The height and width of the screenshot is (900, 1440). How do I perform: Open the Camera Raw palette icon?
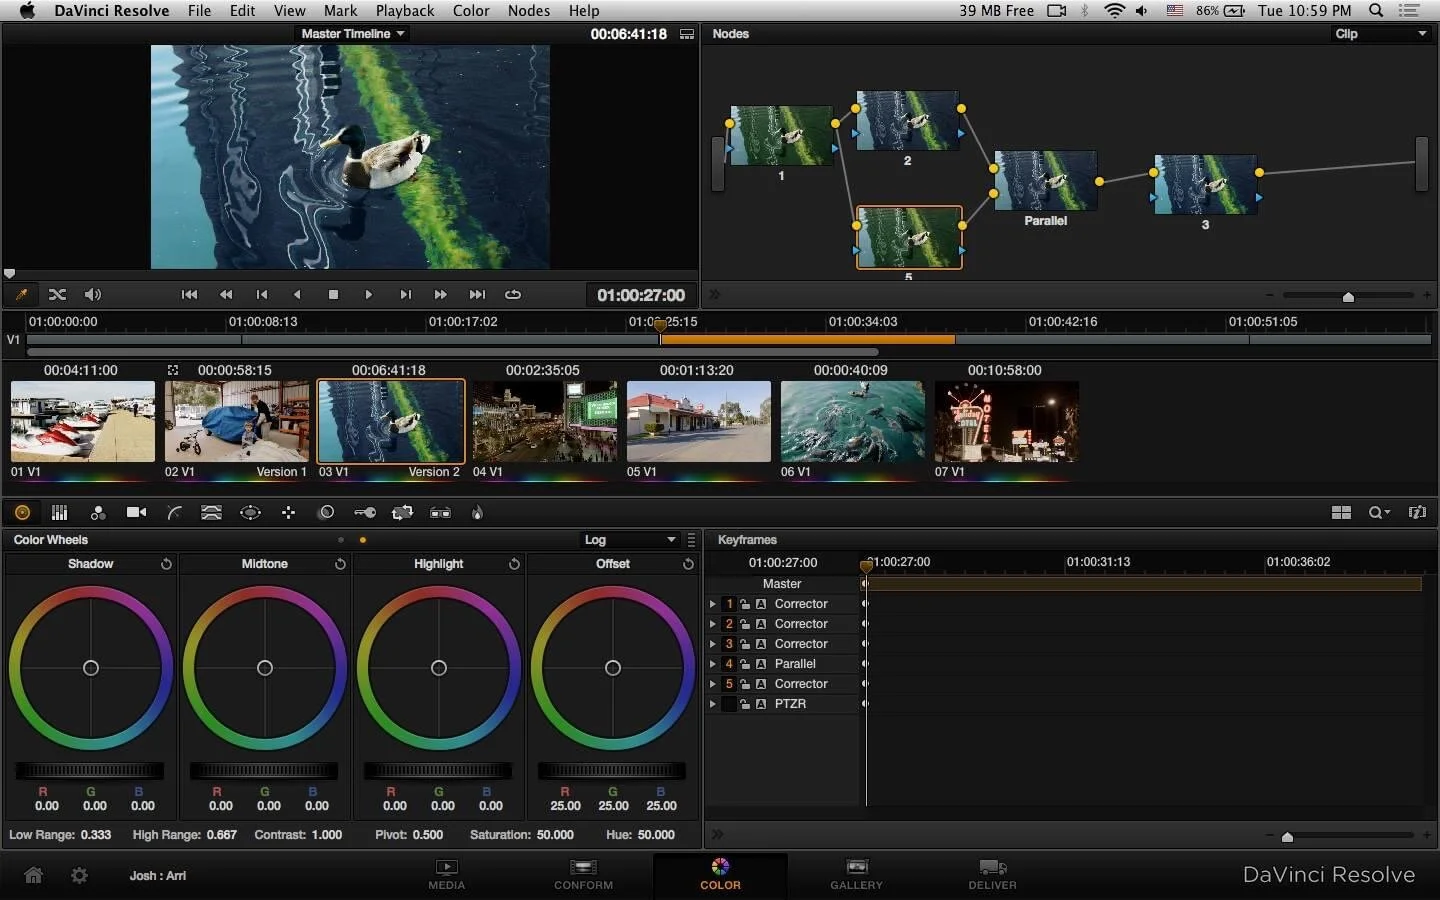tap(136, 513)
